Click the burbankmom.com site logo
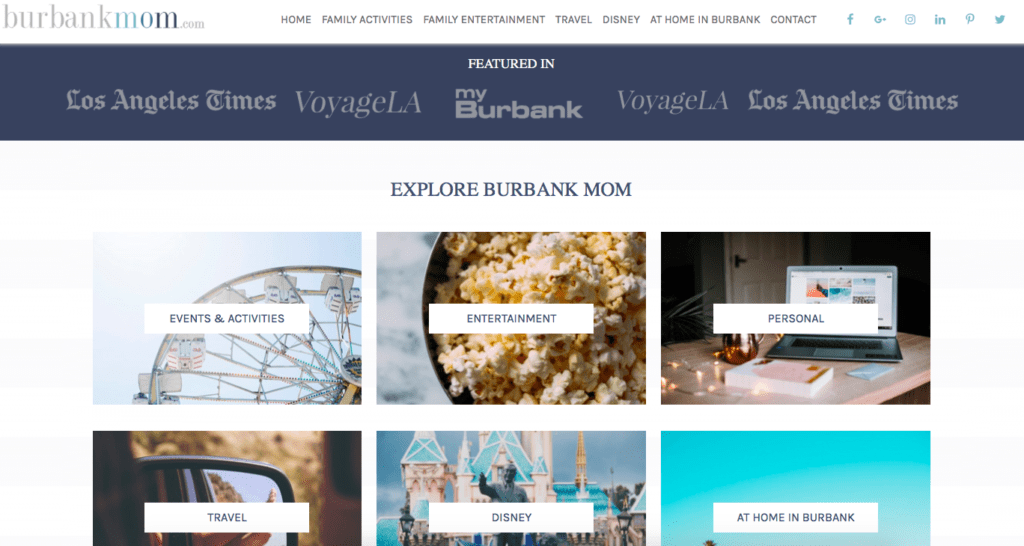Viewport: 1024px width, 546px height. pyautogui.click(x=103, y=18)
